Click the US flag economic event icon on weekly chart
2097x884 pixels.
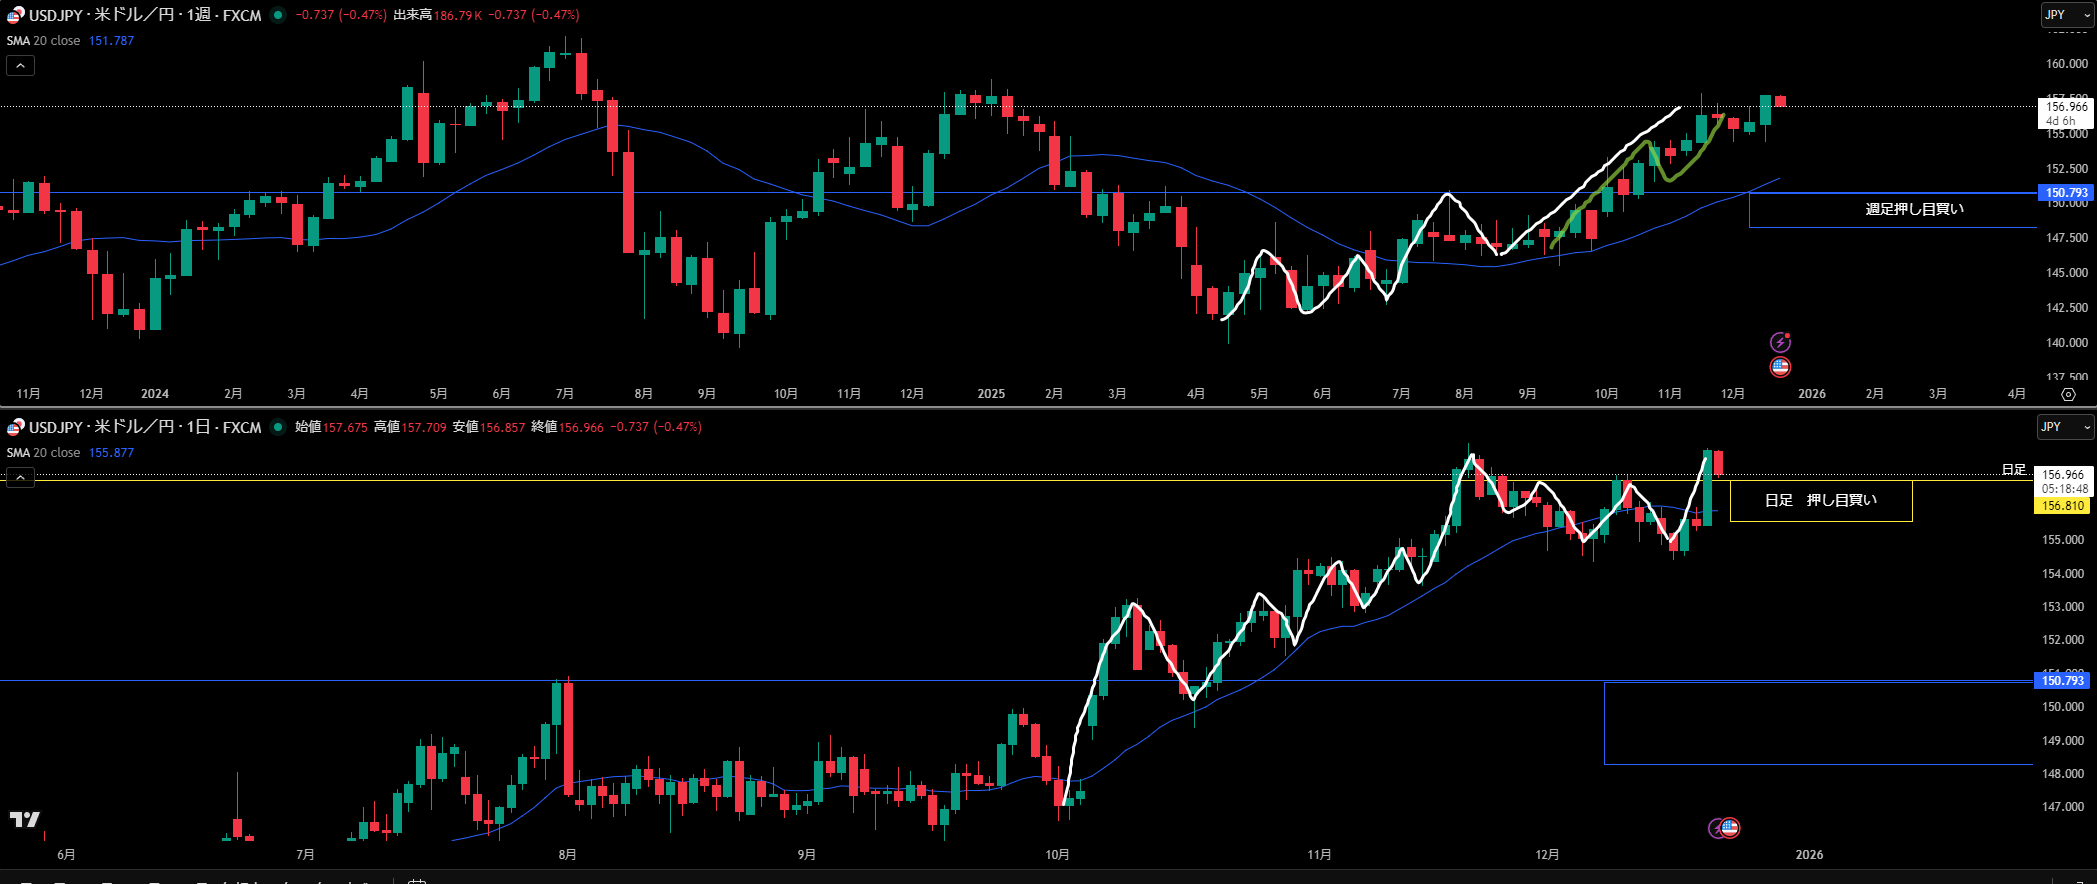pos(1780,367)
